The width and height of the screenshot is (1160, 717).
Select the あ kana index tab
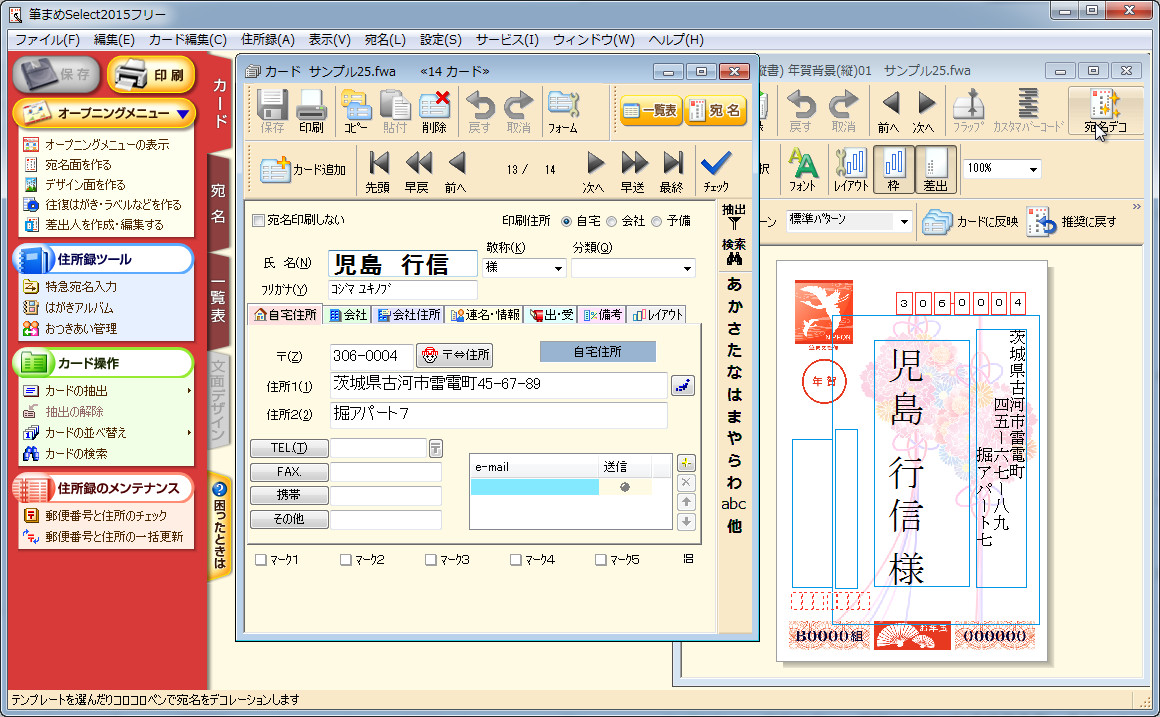pyautogui.click(x=734, y=284)
